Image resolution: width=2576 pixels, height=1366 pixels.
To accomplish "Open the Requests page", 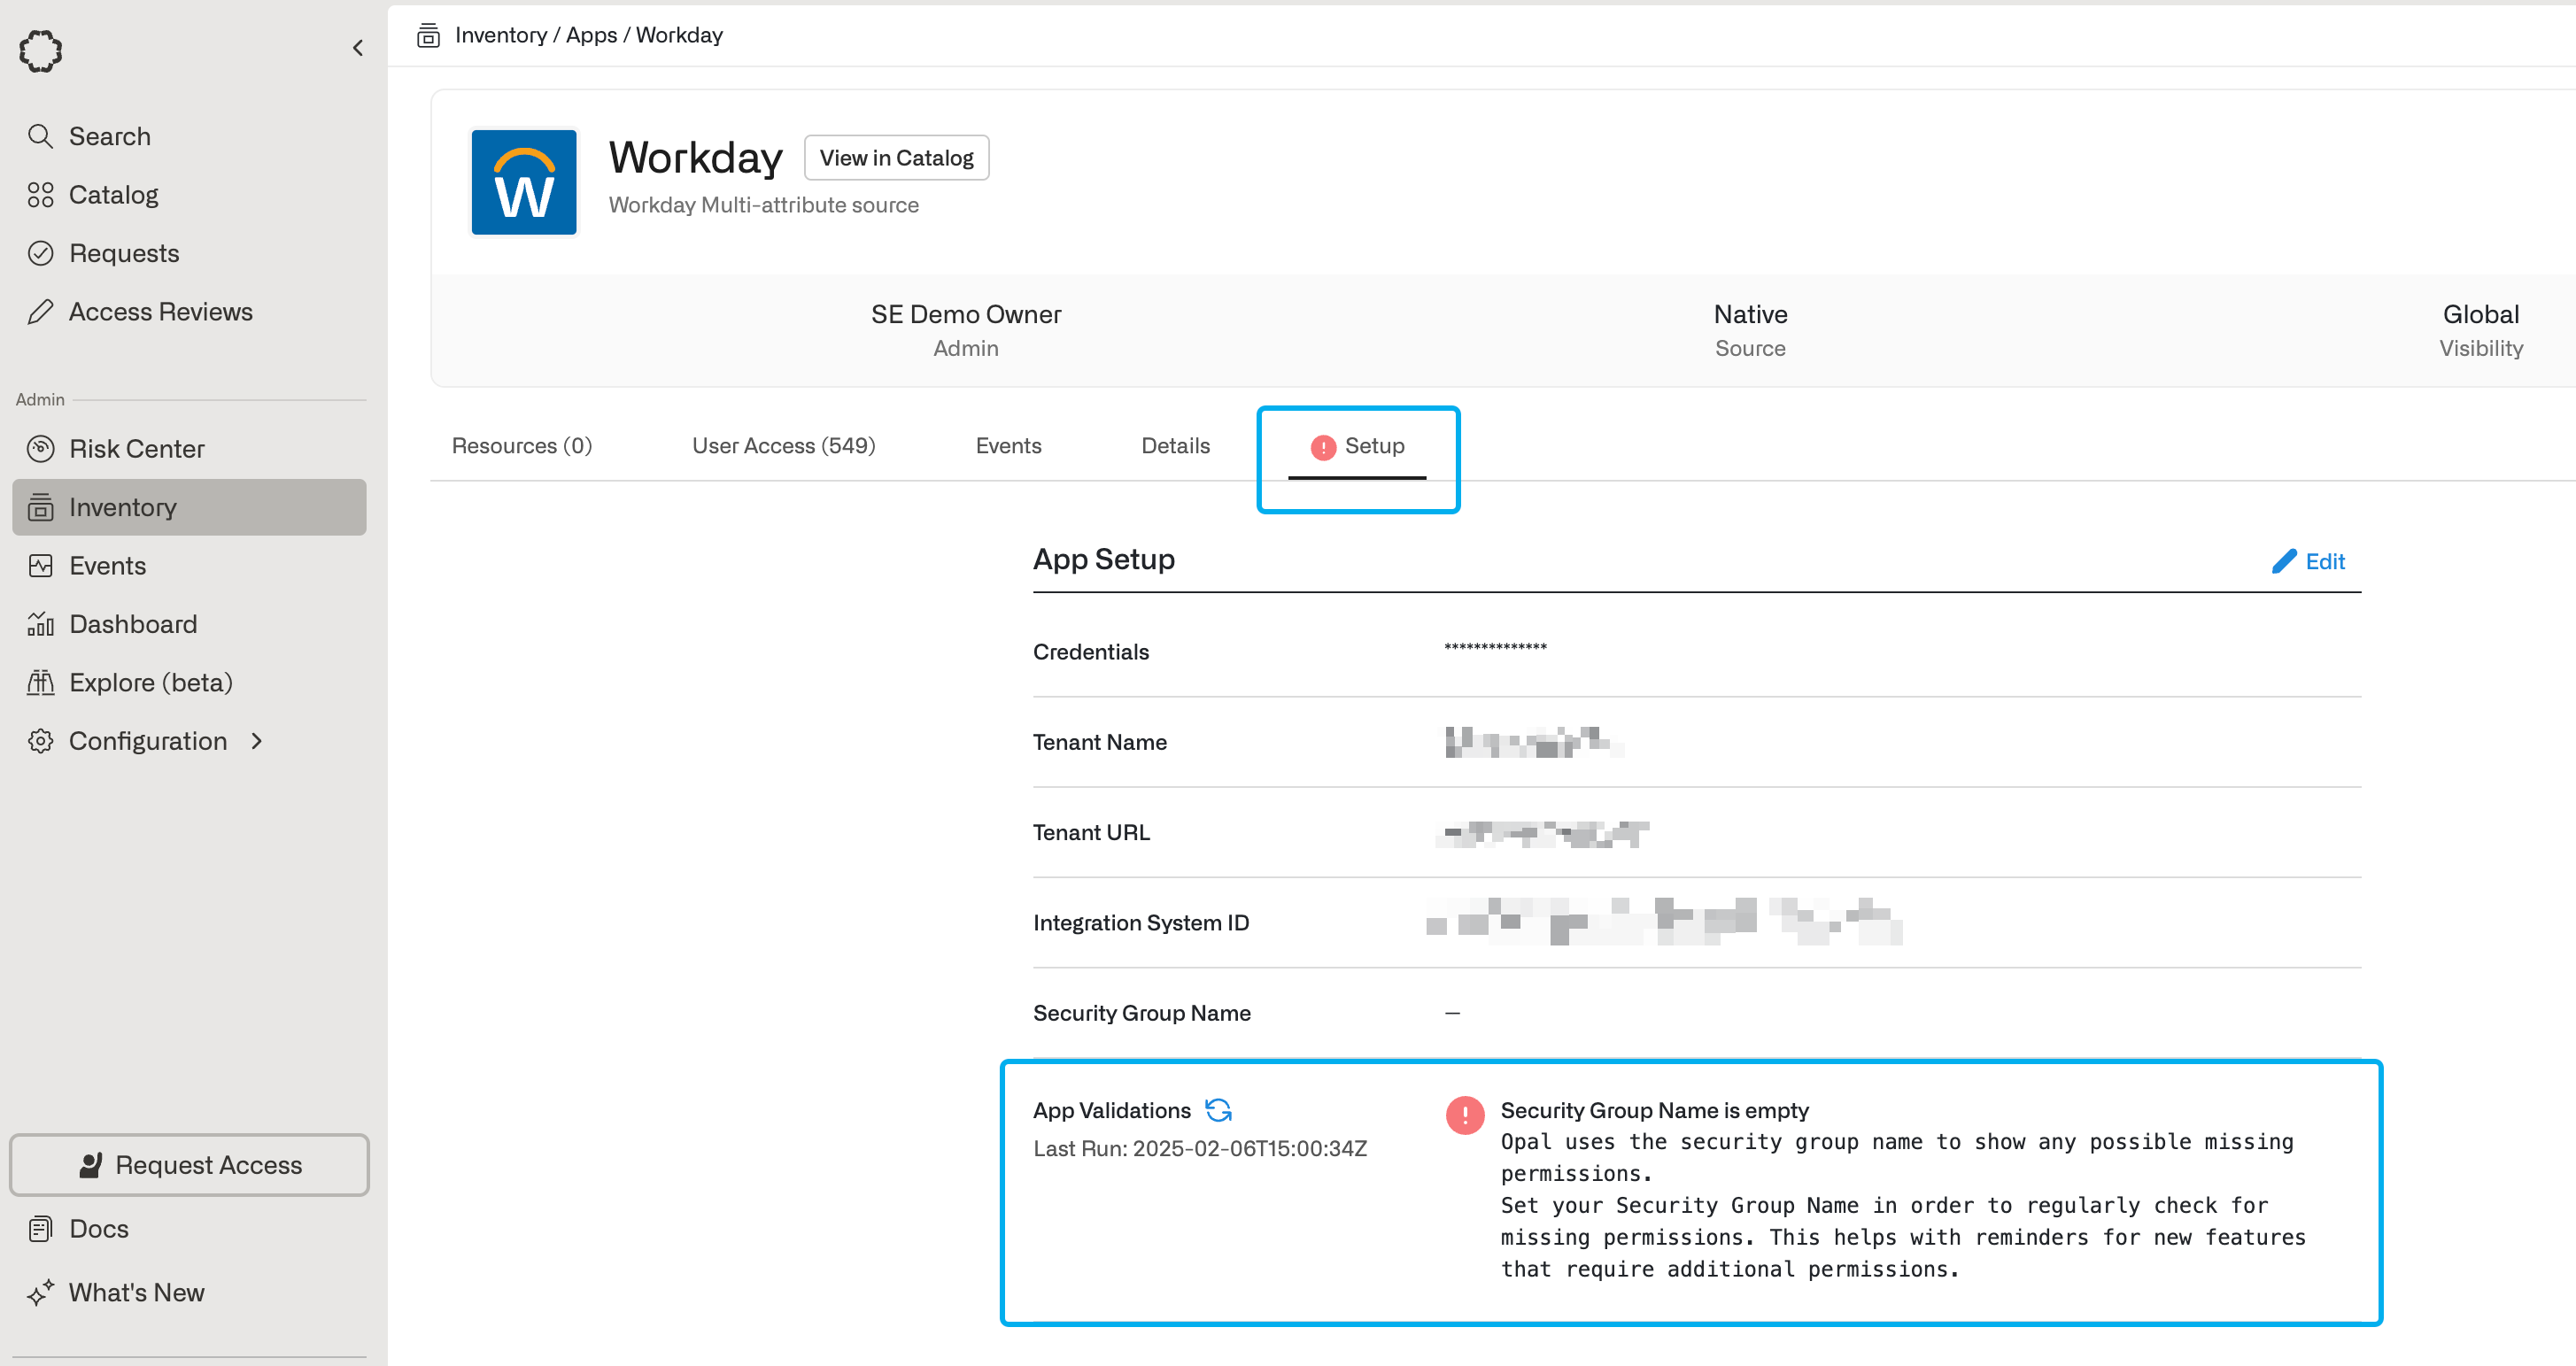I will coord(124,253).
